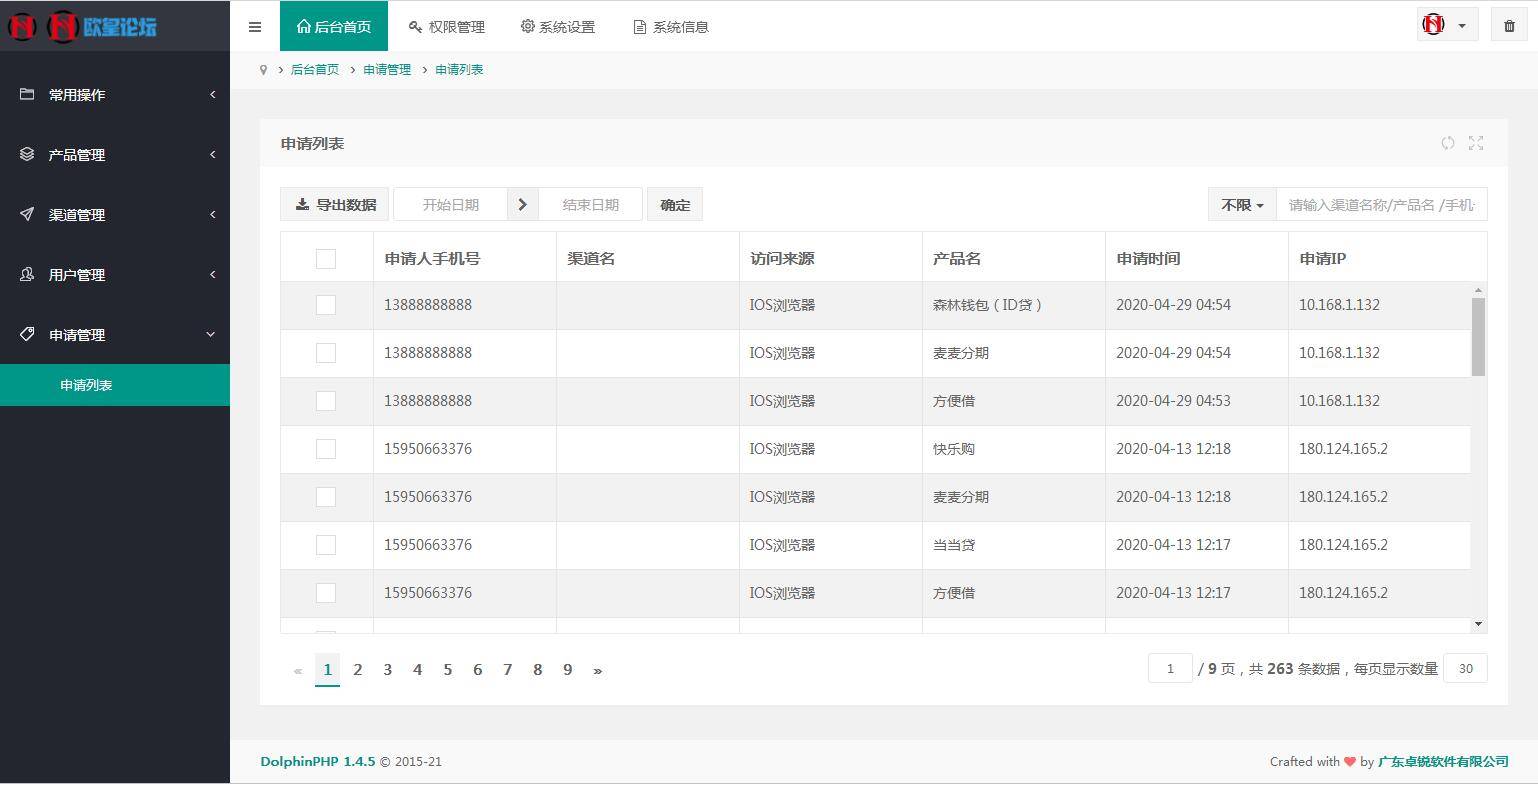Open 系统设置 from the top navigation
This screenshot has height=787, width=1538.
coord(557,27)
